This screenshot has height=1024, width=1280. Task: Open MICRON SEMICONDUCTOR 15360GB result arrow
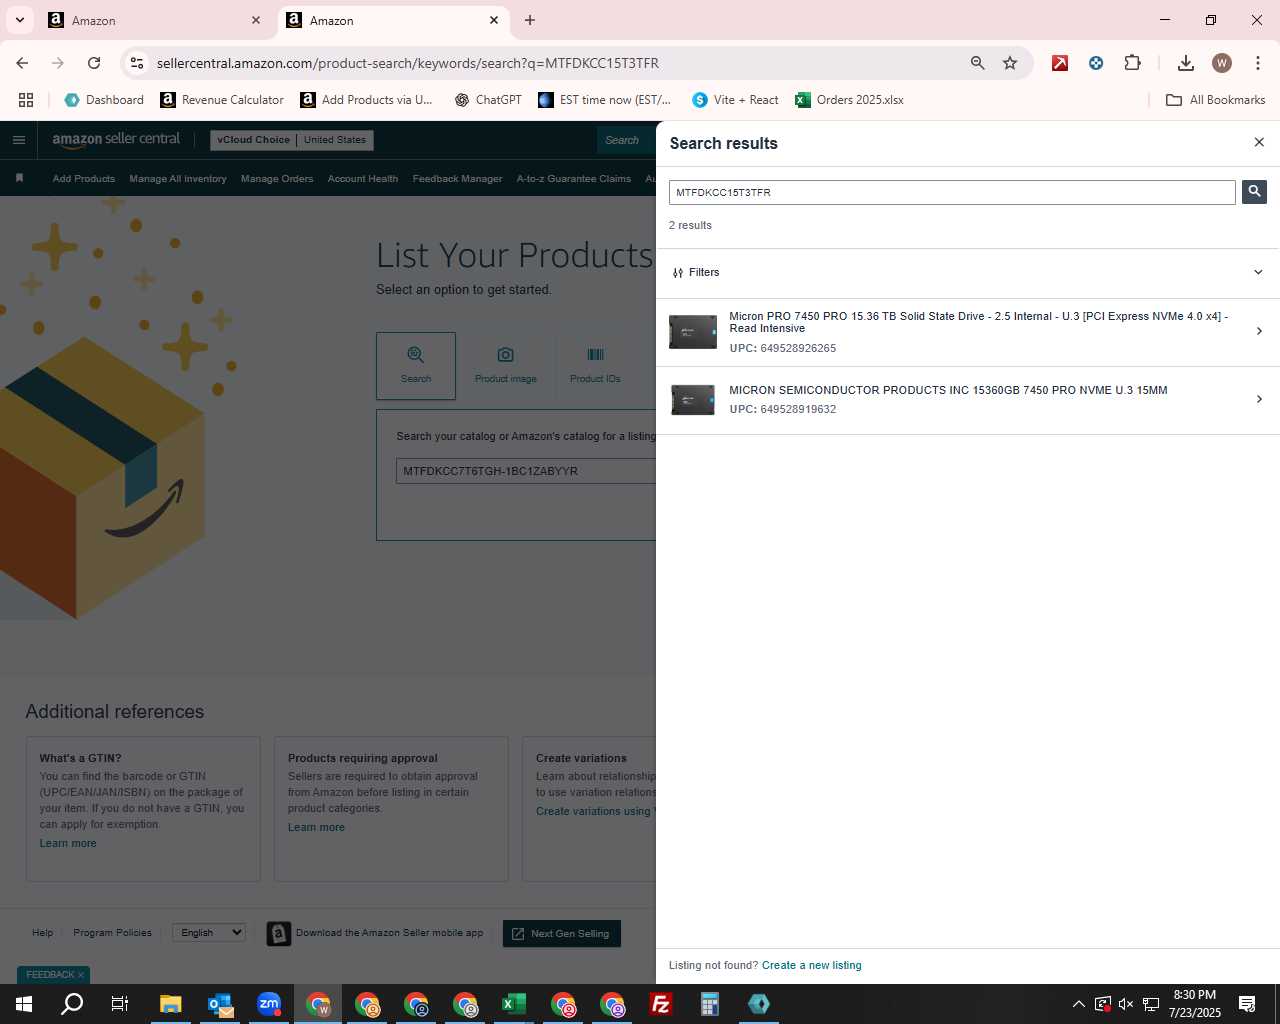tap(1259, 399)
